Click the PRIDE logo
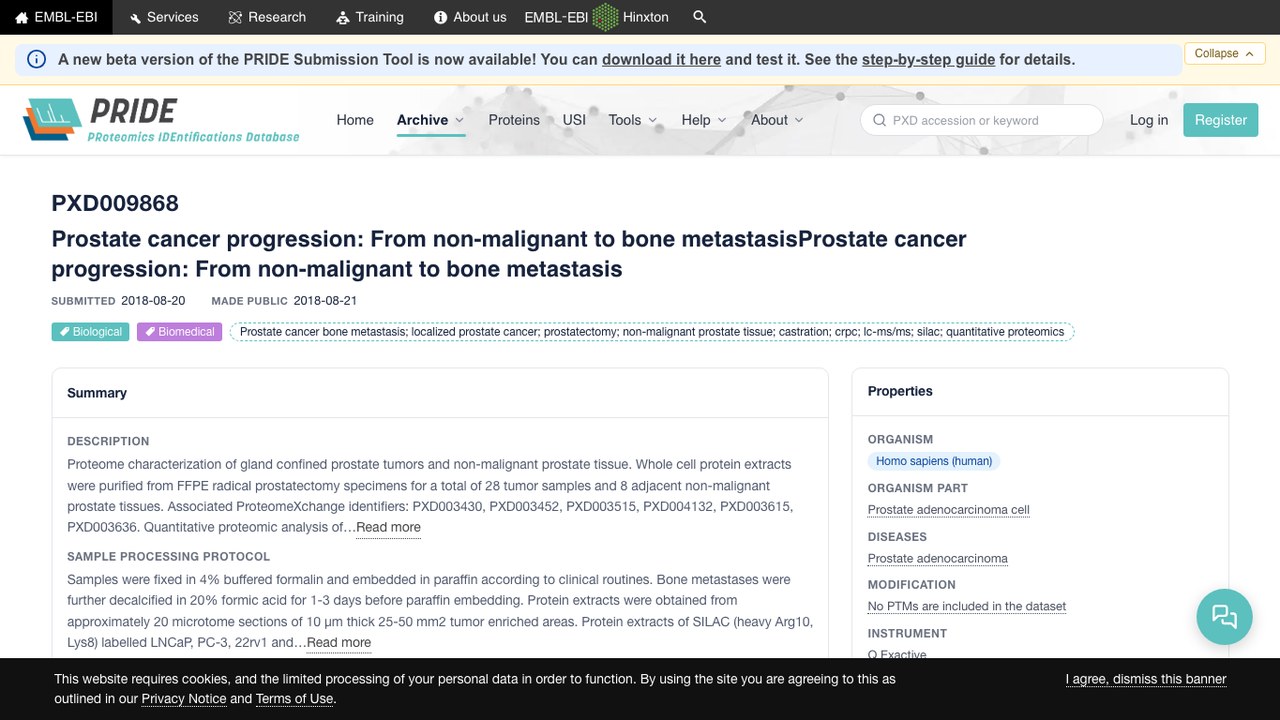This screenshot has width=1280, height=720. [x=161, y=120]
